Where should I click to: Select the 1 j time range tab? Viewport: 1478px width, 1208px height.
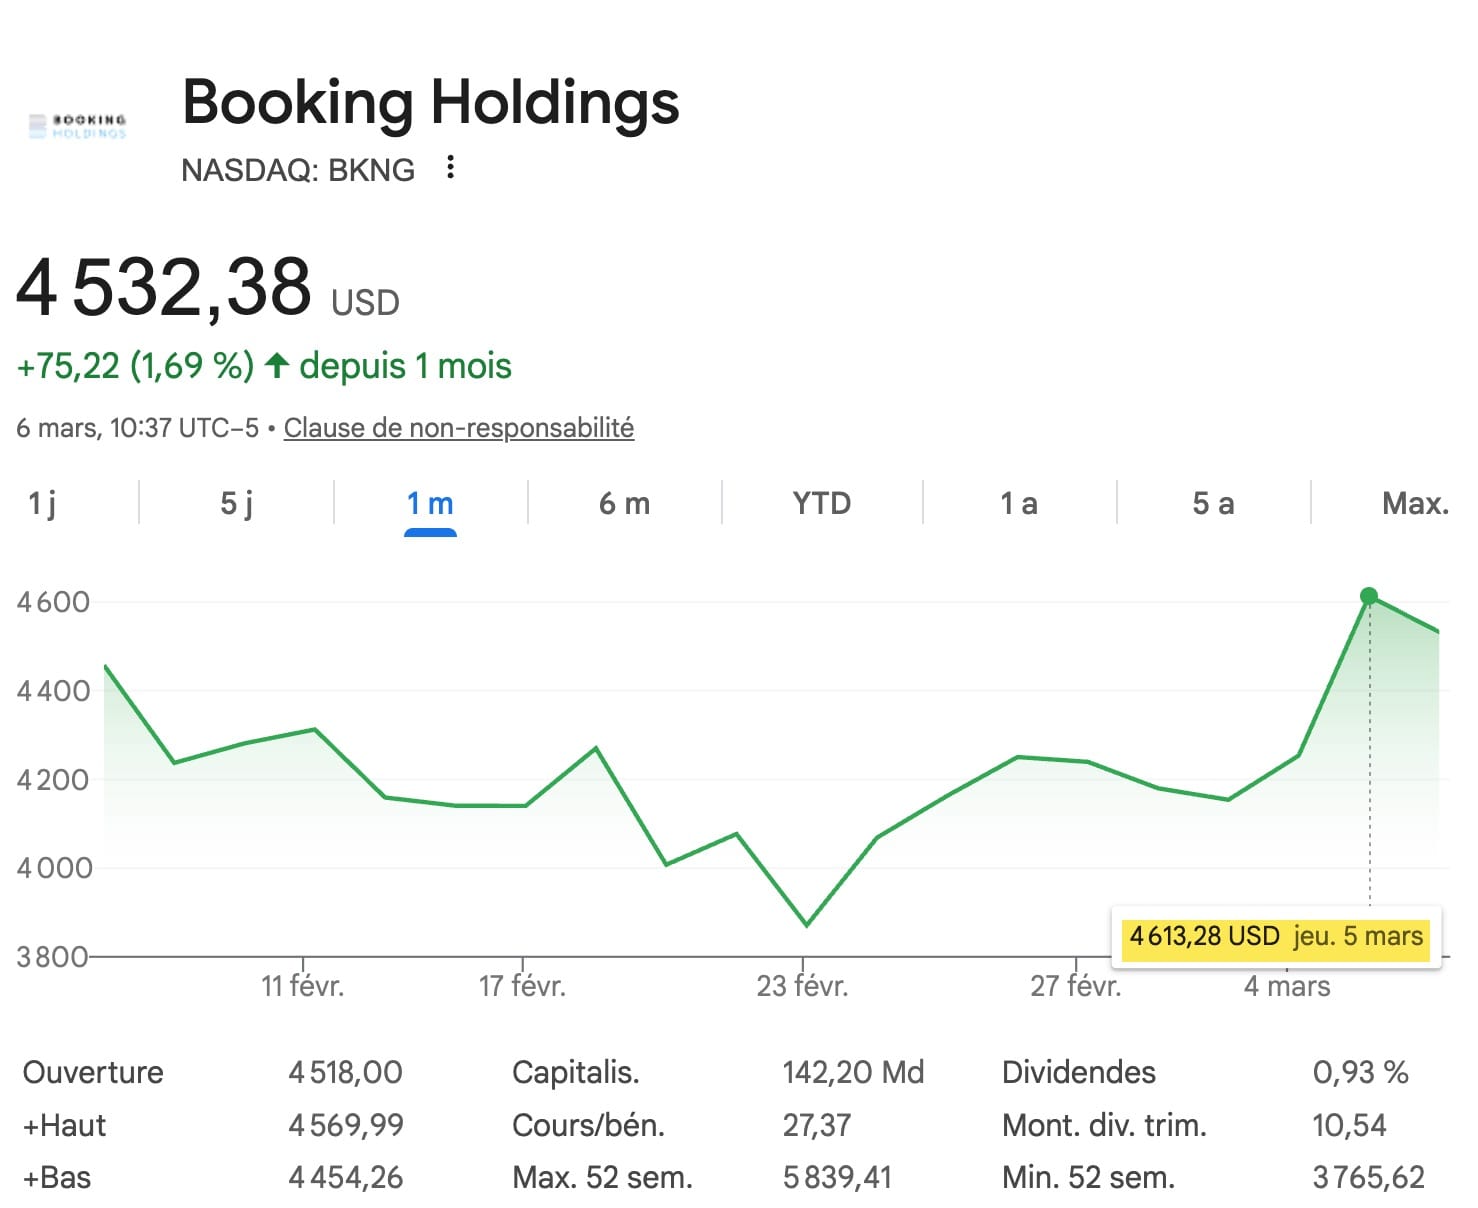pyautogui.click(x=42, y=503)
